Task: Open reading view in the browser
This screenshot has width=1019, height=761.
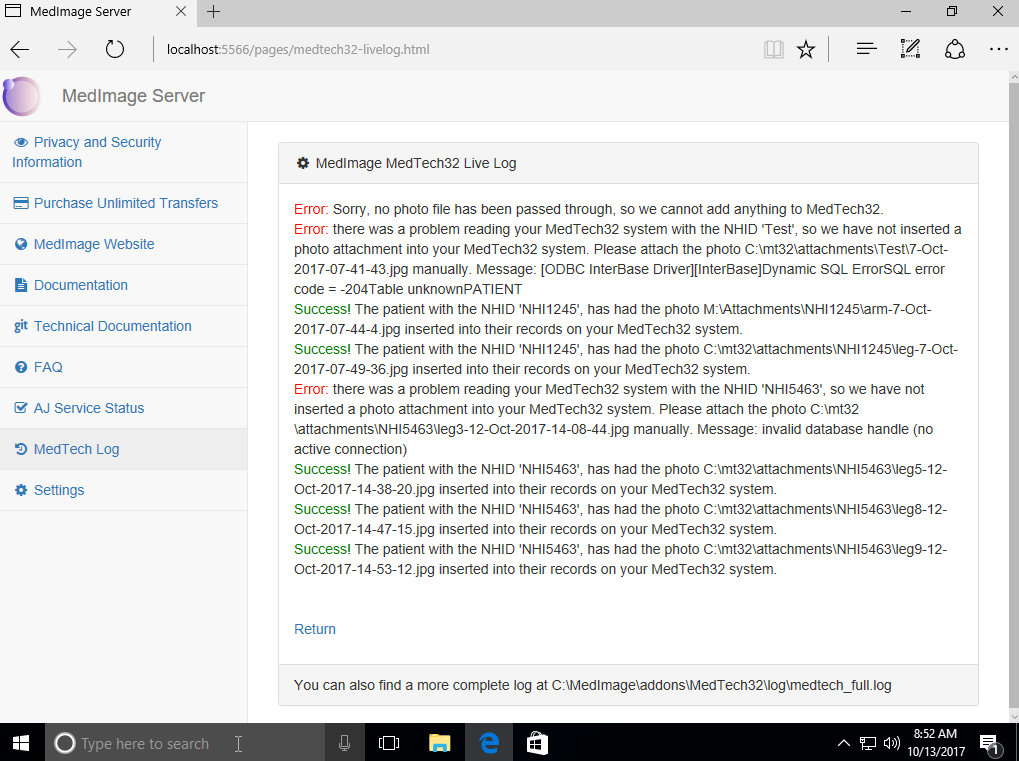Action: pos(773,49)
